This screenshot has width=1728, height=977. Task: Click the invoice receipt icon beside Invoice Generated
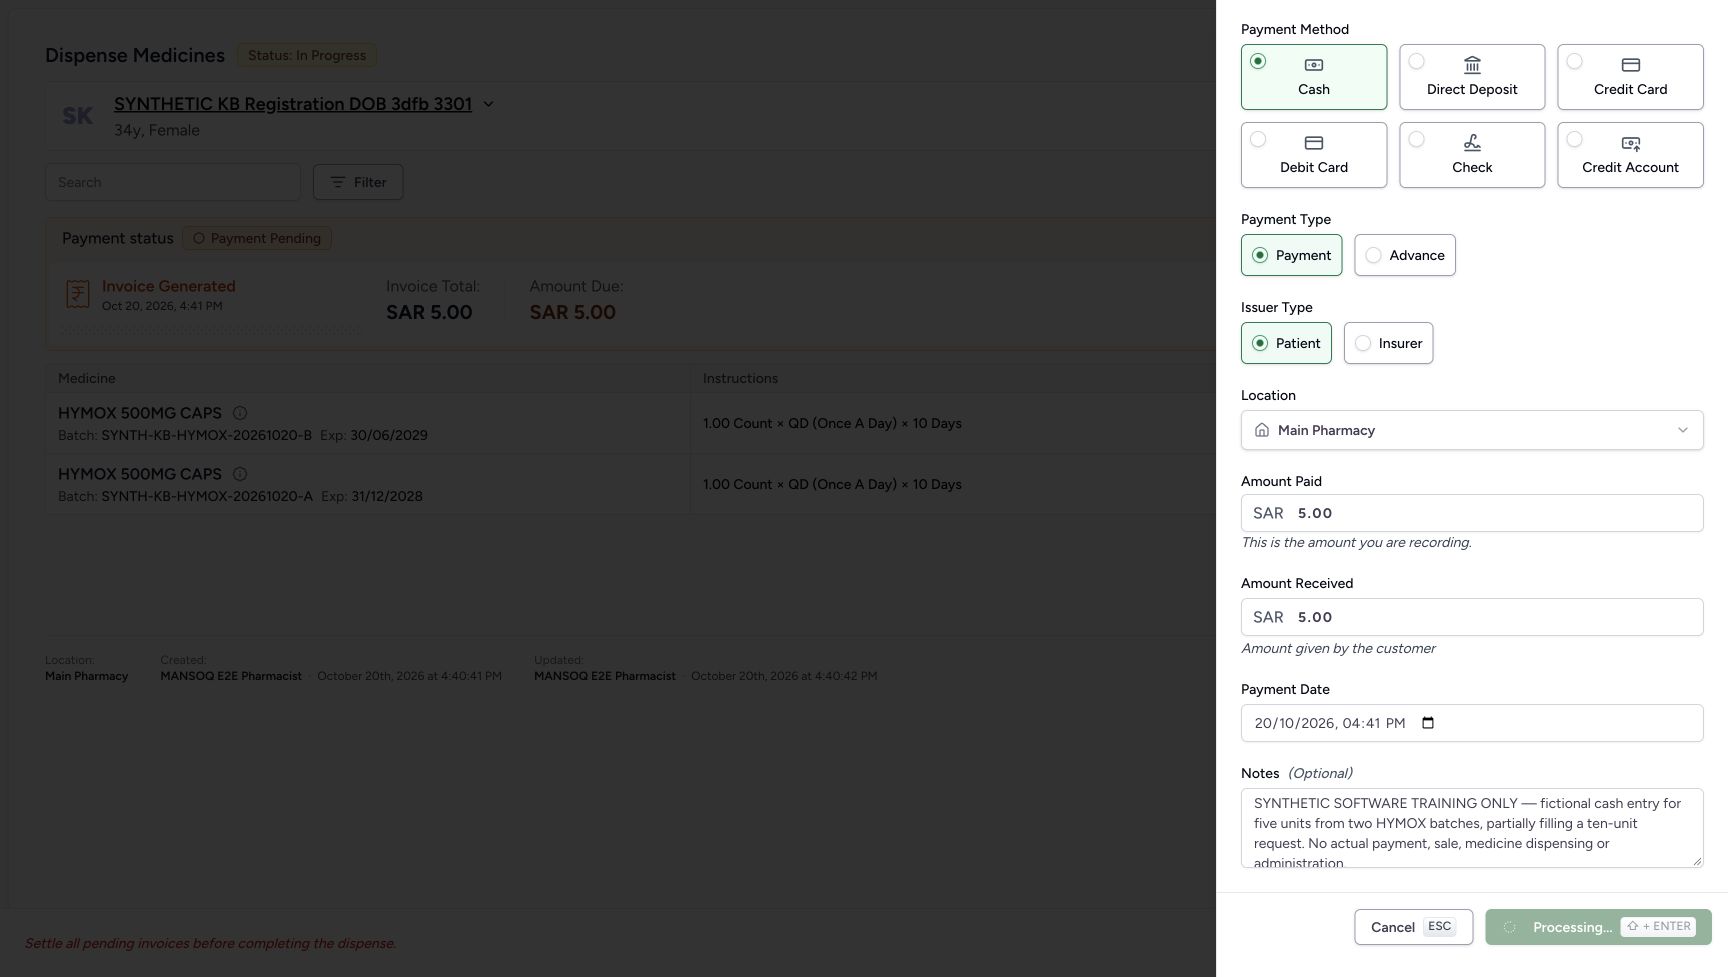78,294
